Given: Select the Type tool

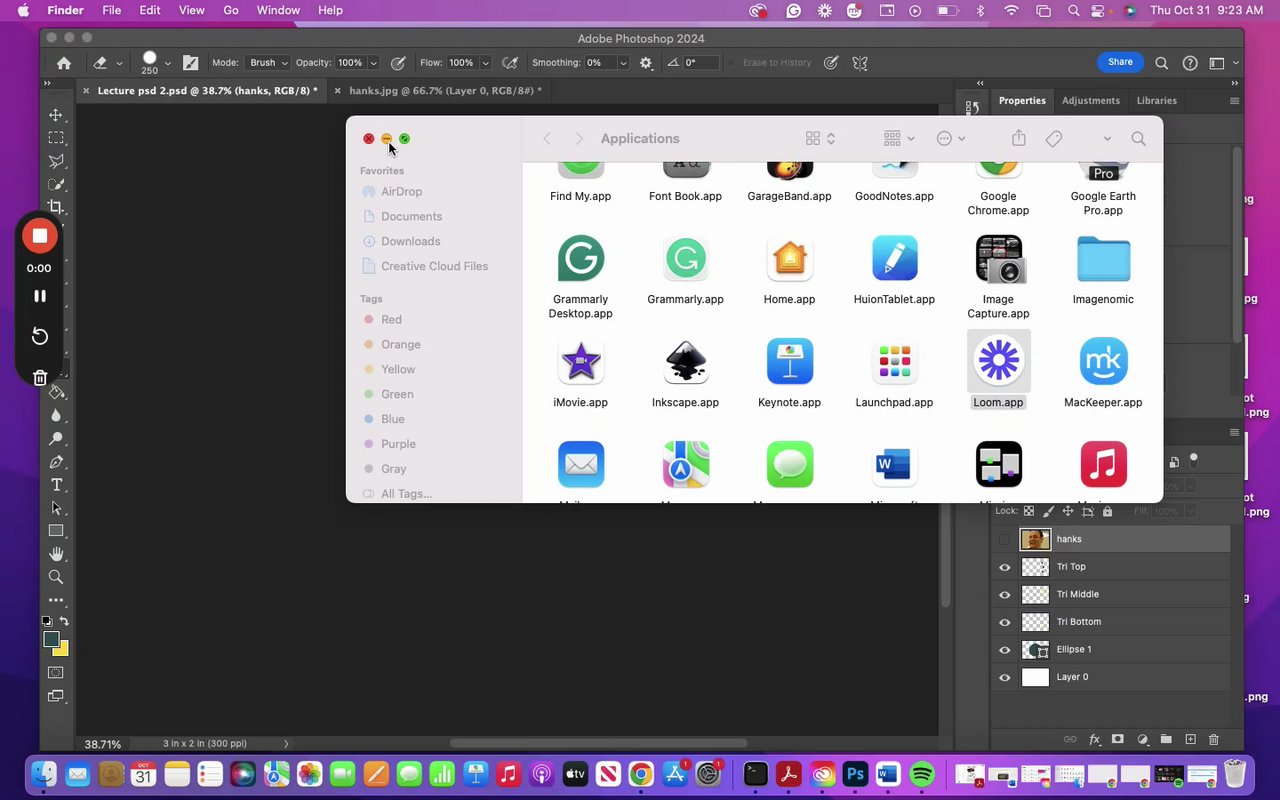Looking at the screenshot, I should [x=56, y=485].
